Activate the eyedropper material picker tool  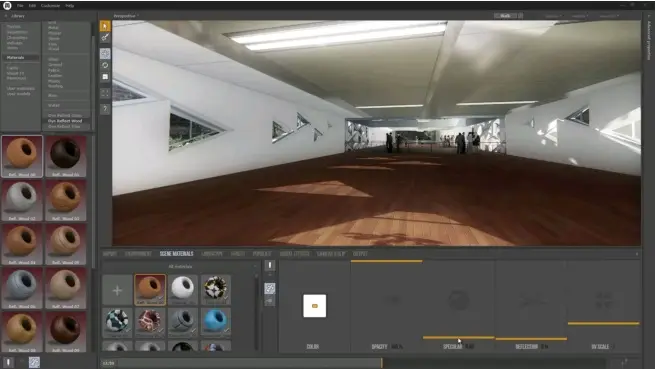[105, 38]
